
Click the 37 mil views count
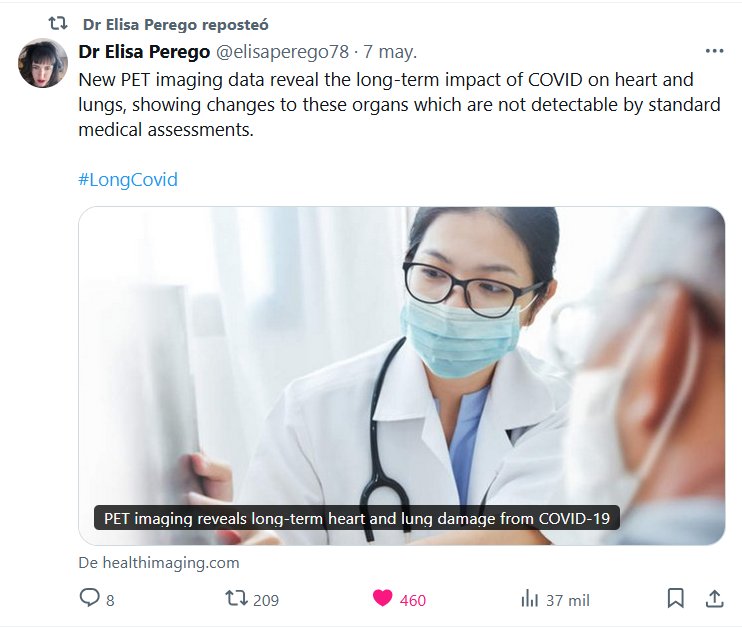567,600
